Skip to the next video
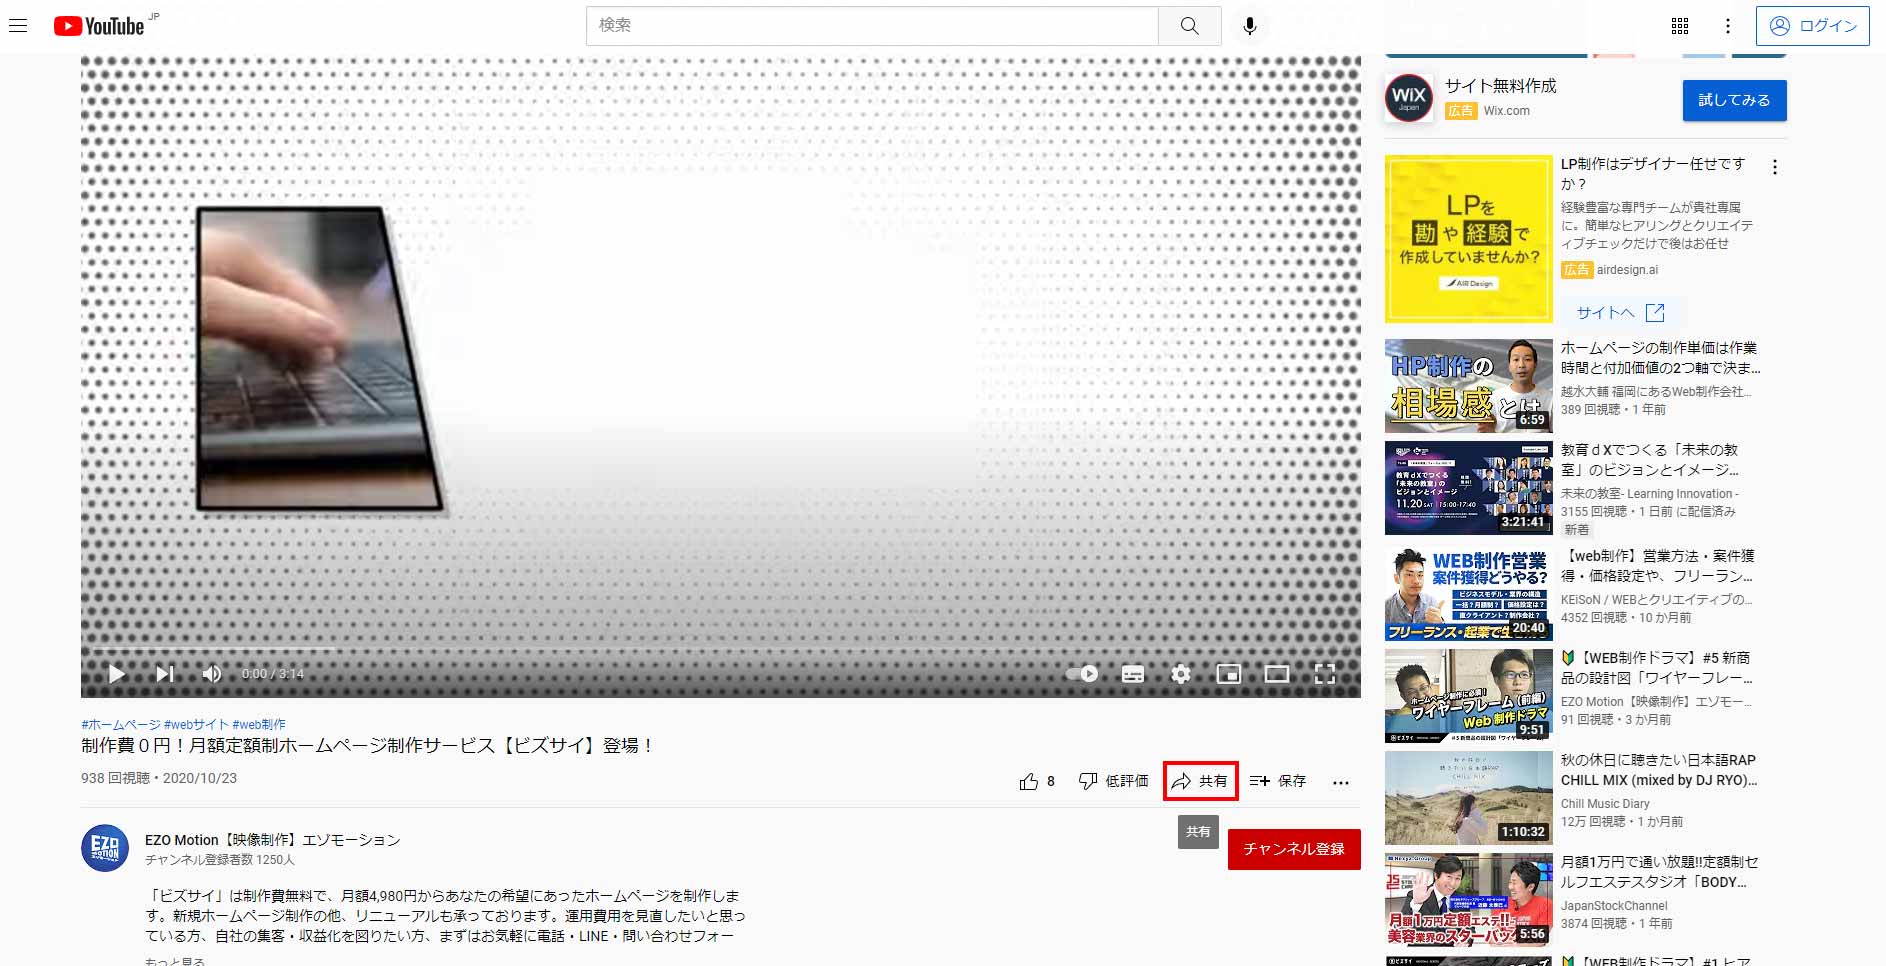Screen dimensions: 1886x966 pos(165,674)
